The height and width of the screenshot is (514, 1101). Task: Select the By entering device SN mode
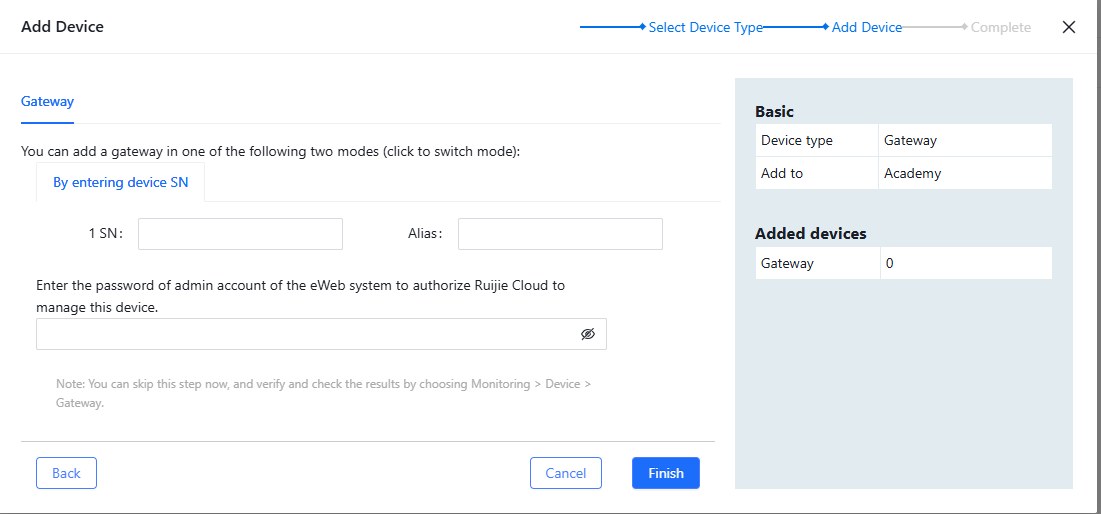121,183
